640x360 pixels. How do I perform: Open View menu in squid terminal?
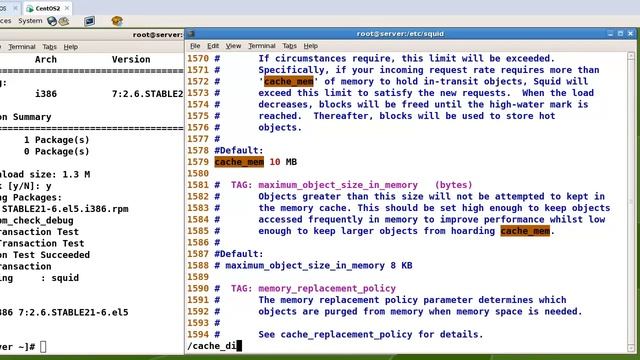tap(233, 46)
